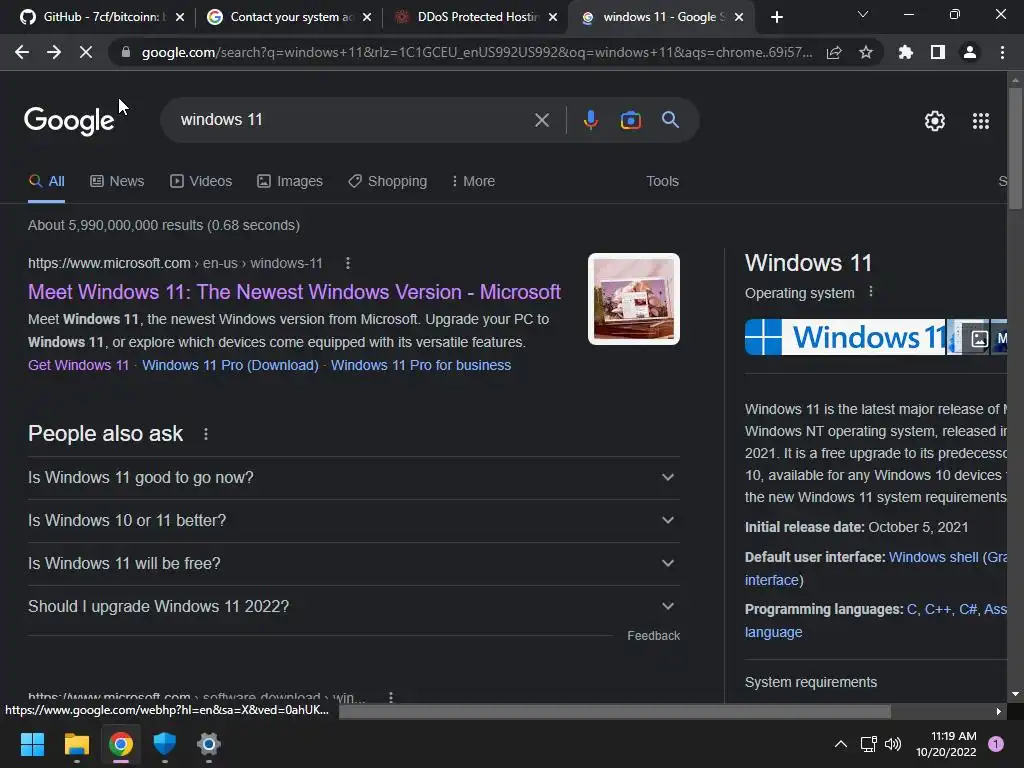This screenshot has height=768, width=1024.
Task: Open the About menu beside People also ask
Action: tap(206, 434)
